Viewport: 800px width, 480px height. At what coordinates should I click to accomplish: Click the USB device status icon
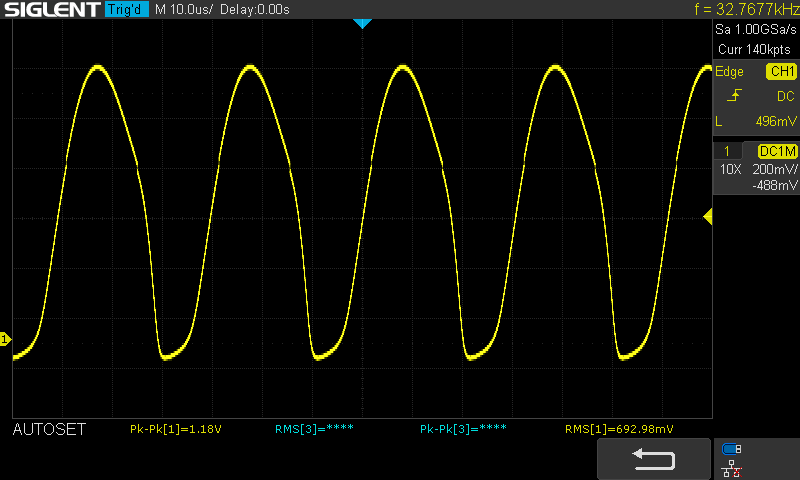click(x=732, y=449)
